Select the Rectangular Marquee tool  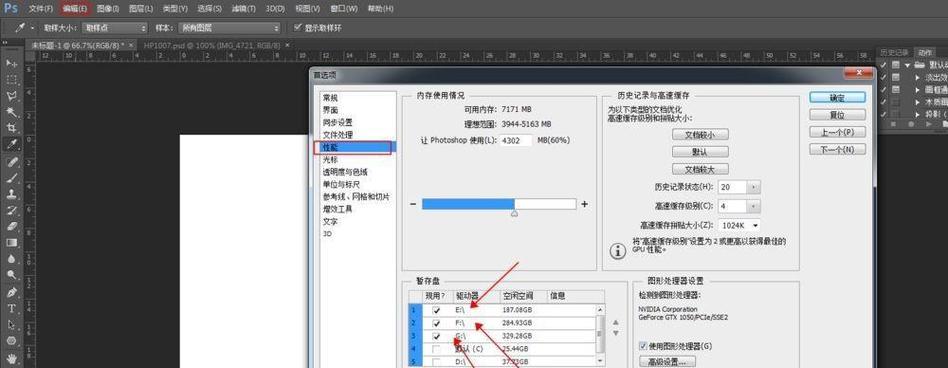(x=11, y=80)
